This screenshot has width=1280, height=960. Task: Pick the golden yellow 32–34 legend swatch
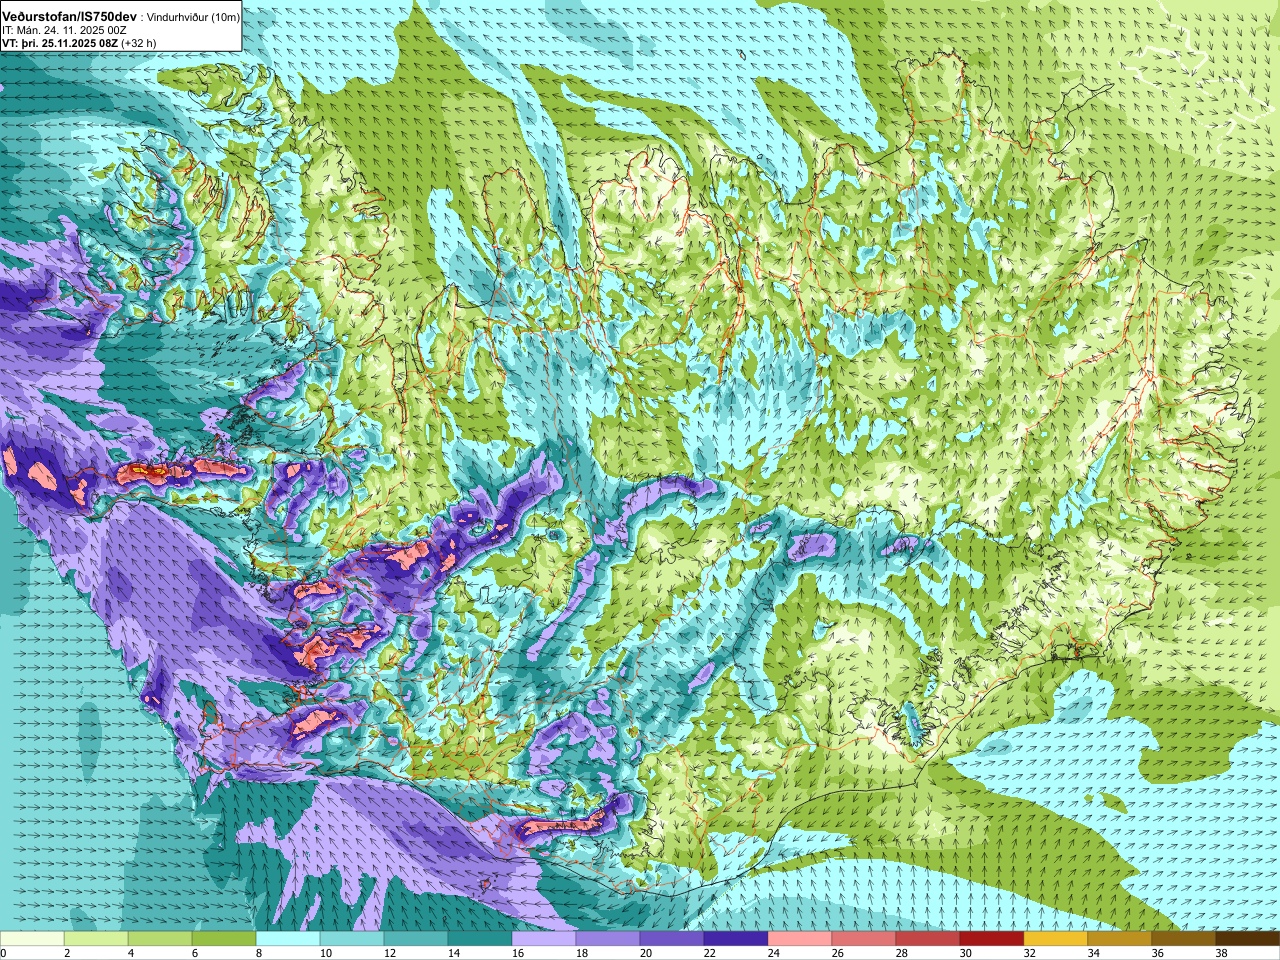click(x=1056, y=940)
